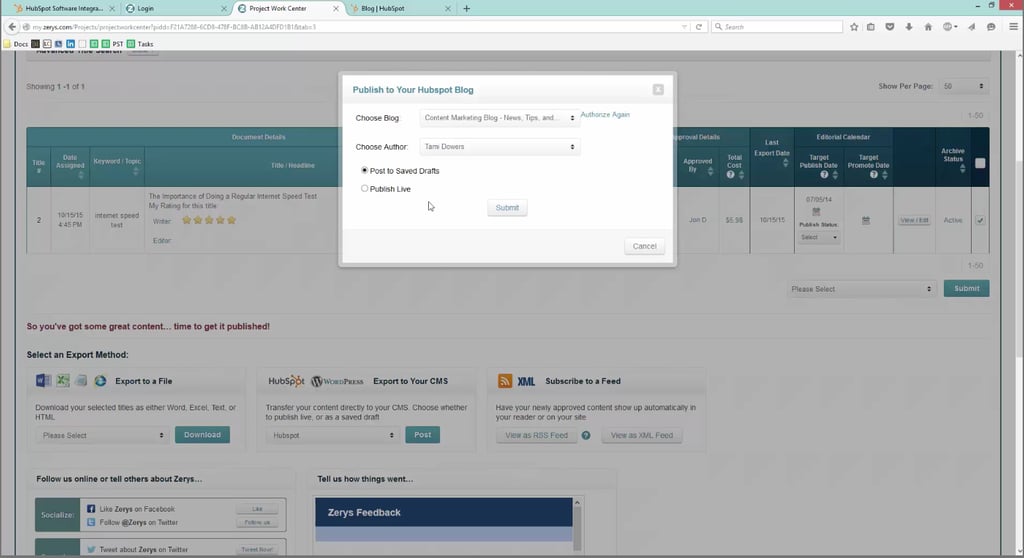Click the orange RSS feed icon
This screenshot has width=1024, height=558.
click(505, 381)
